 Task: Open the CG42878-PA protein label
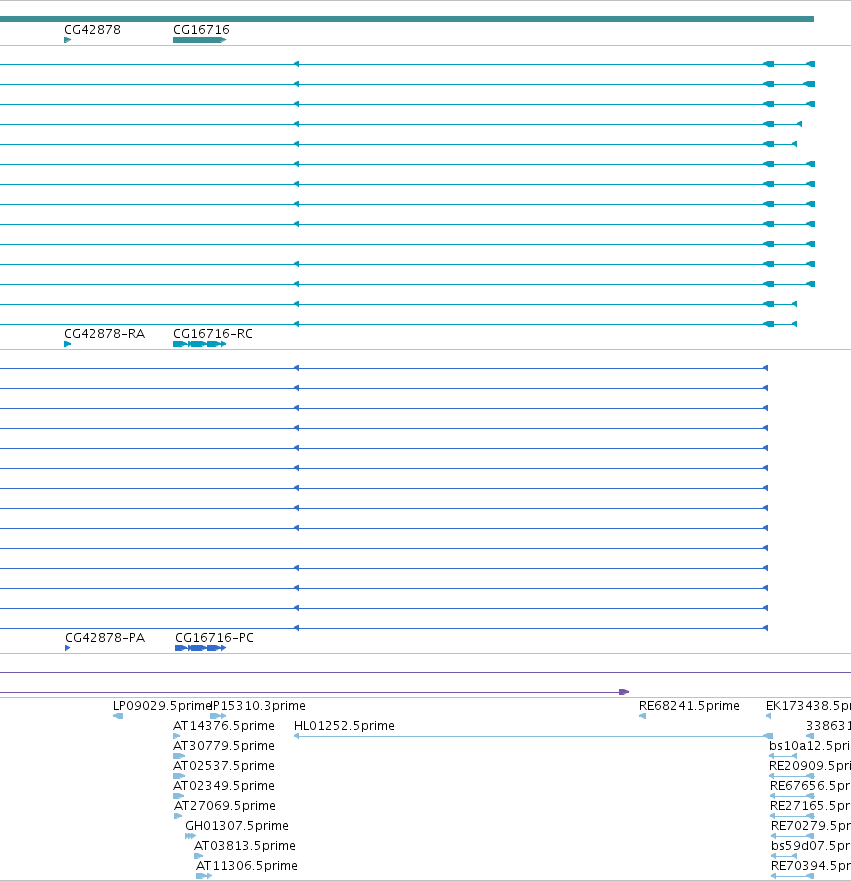coord(105,638)
